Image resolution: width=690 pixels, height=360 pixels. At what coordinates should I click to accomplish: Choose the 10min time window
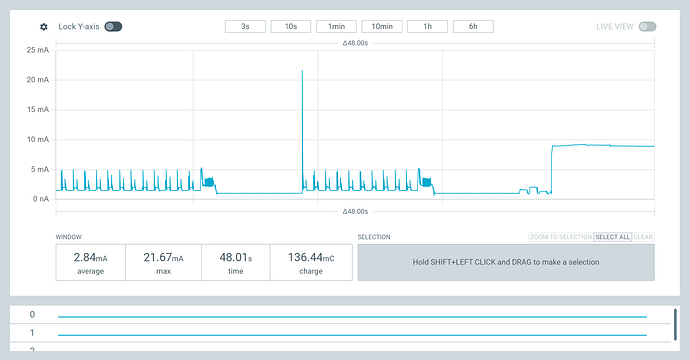point(382,26)
